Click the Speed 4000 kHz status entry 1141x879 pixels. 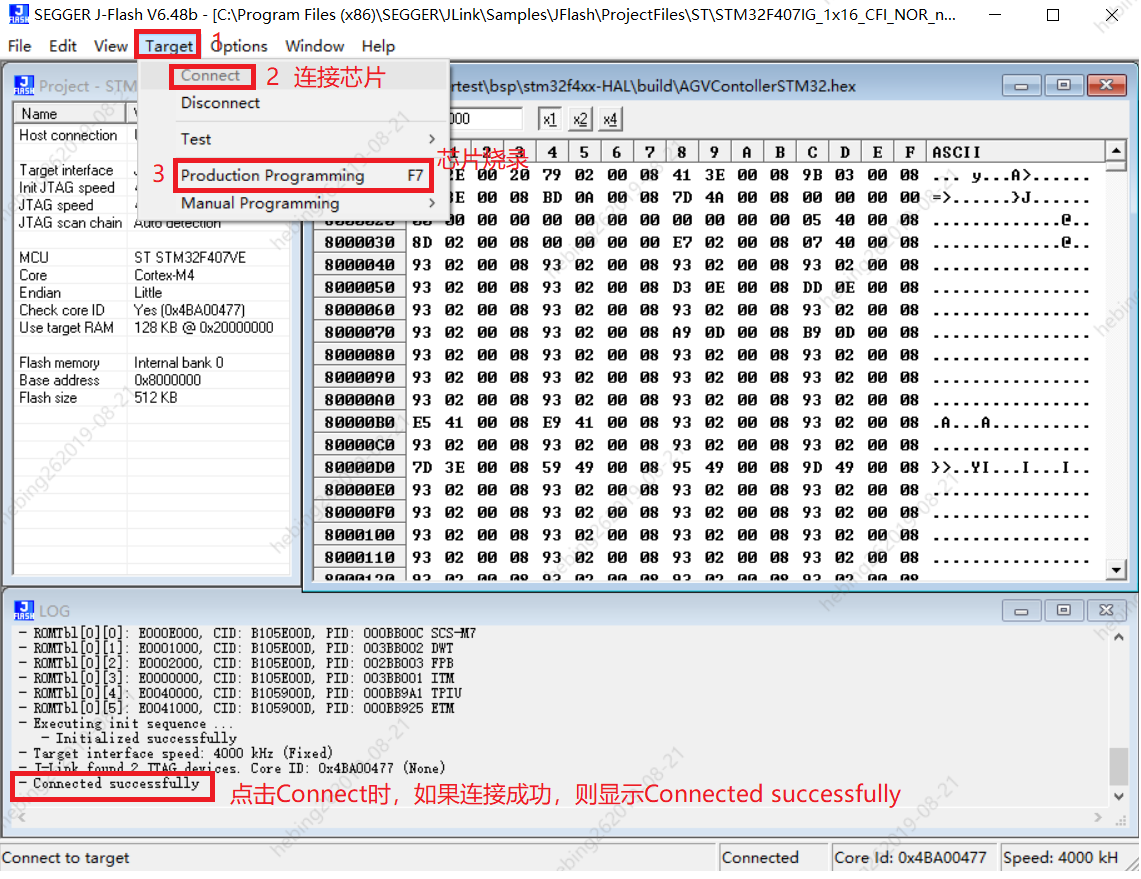1060,858
